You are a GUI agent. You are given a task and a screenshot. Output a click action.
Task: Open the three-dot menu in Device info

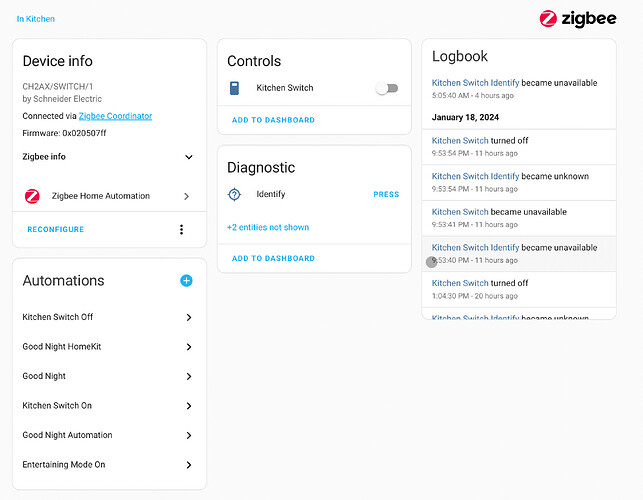tap(181, 229)
